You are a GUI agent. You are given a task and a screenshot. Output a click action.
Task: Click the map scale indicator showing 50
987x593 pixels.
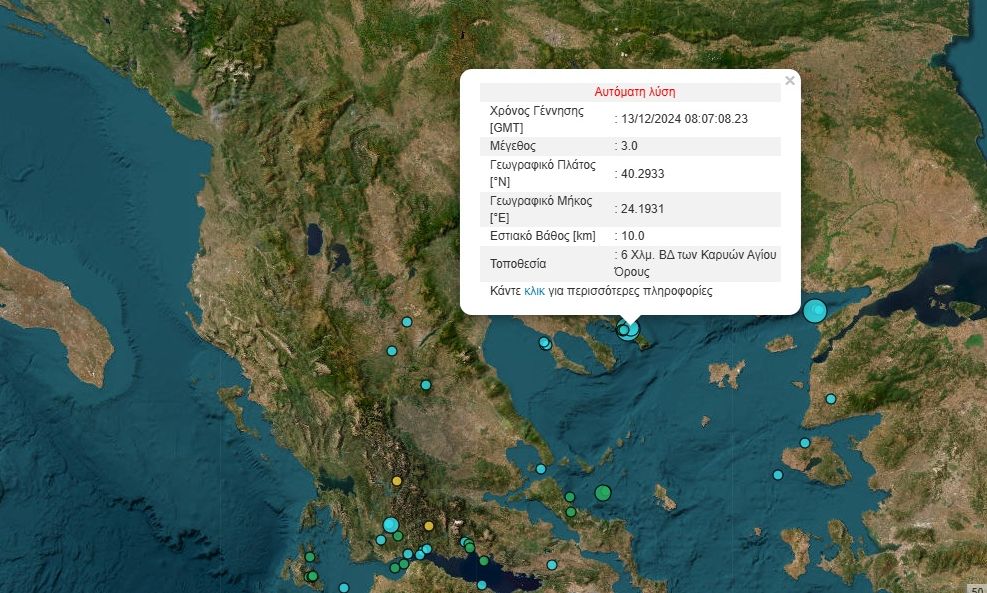coord(977,588)
